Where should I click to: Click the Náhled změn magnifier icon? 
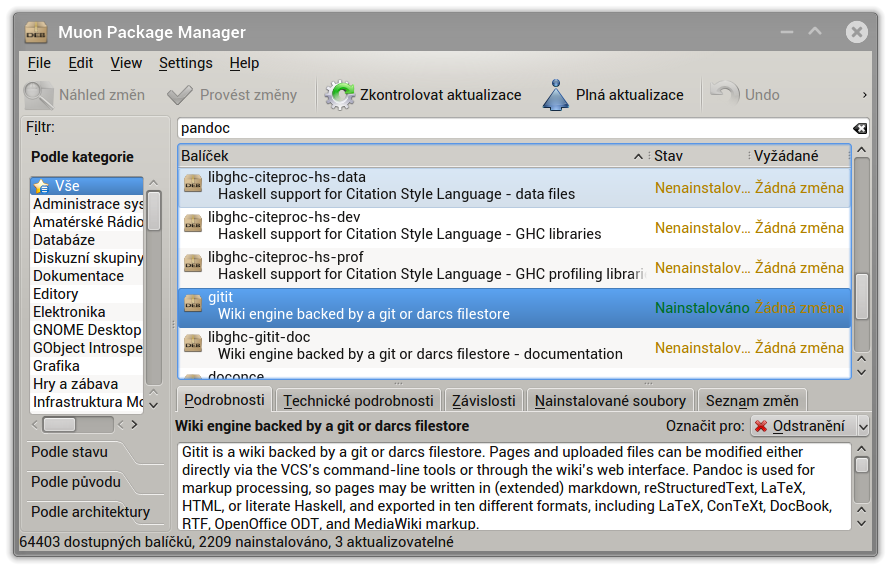coord(39,95)
